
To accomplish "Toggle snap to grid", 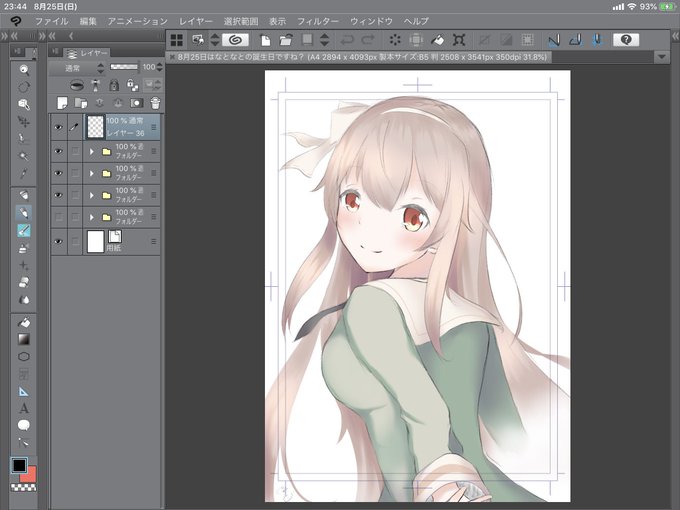I will 598,40.
